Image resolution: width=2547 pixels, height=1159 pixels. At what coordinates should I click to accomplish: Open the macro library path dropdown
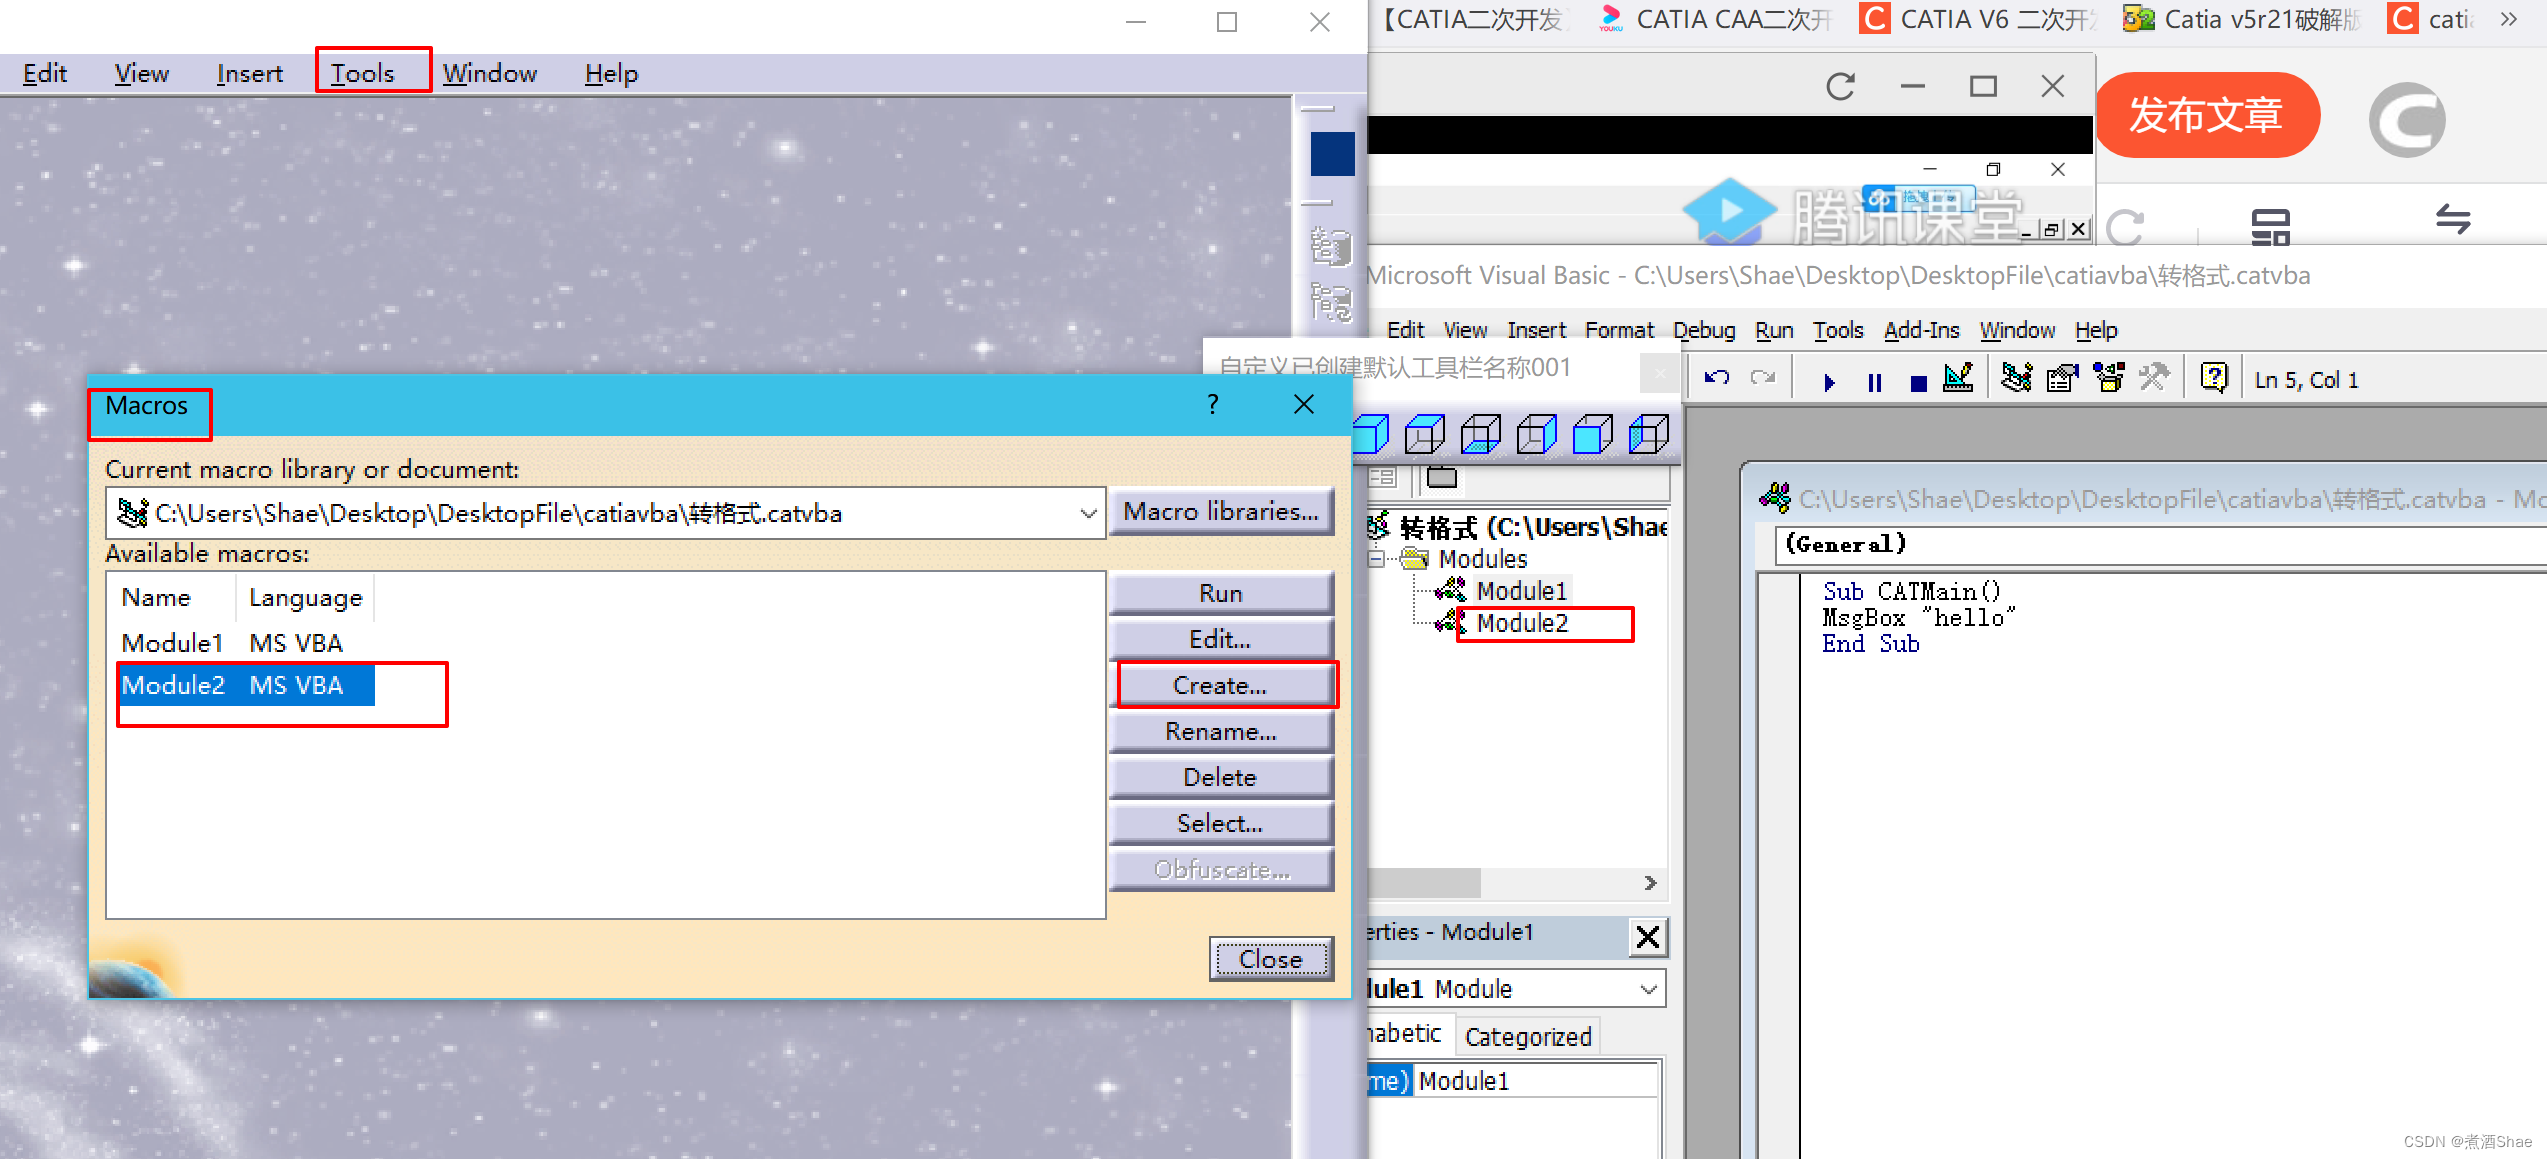pos(1088,513)
